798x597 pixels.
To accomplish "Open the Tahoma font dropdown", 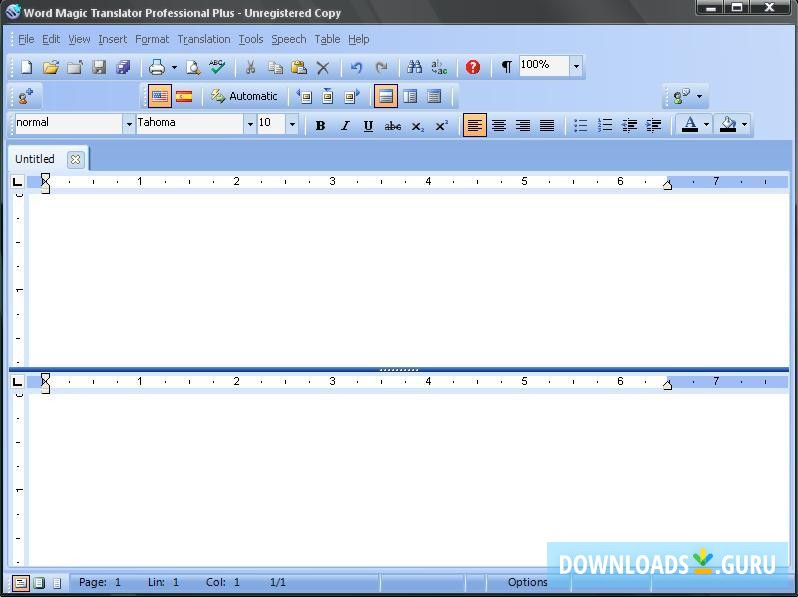I will (250, 124).
